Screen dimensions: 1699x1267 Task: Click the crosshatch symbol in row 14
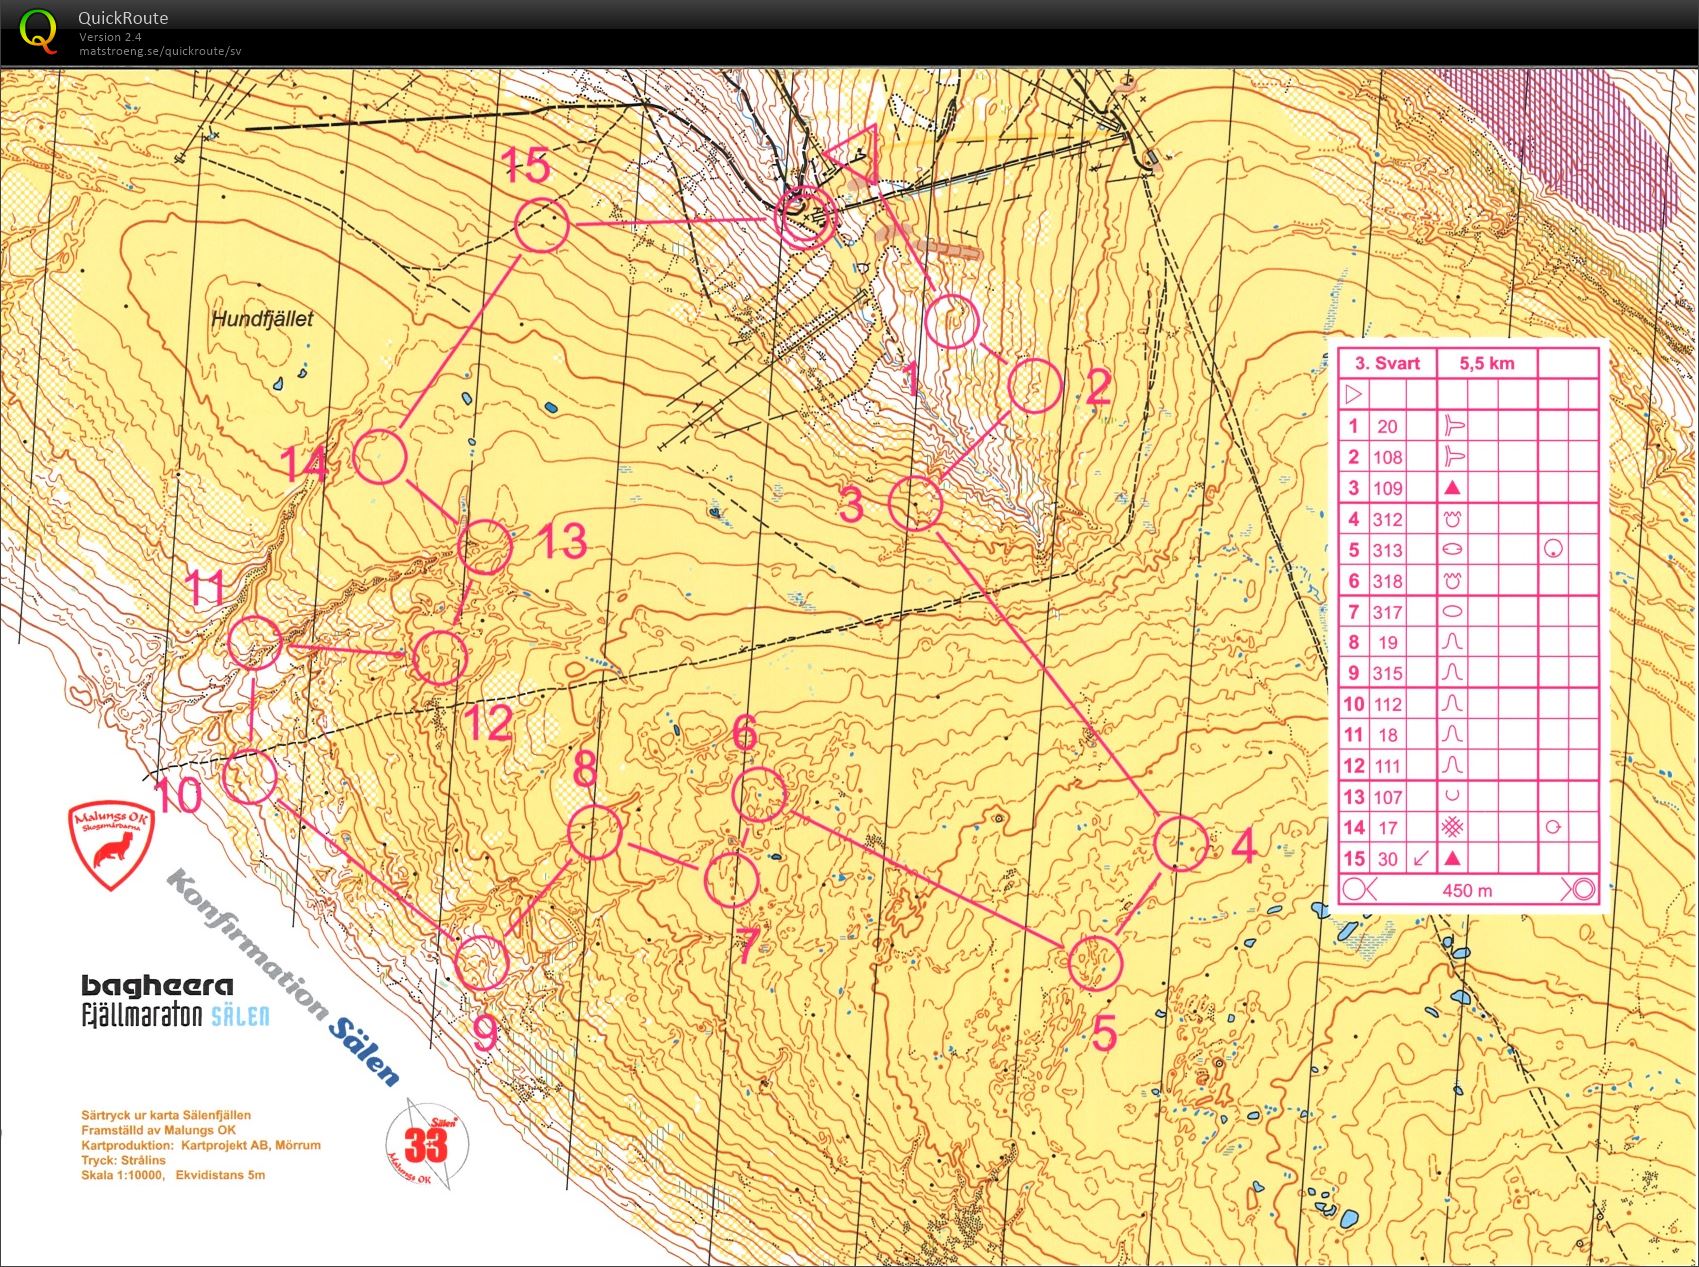1453,827
